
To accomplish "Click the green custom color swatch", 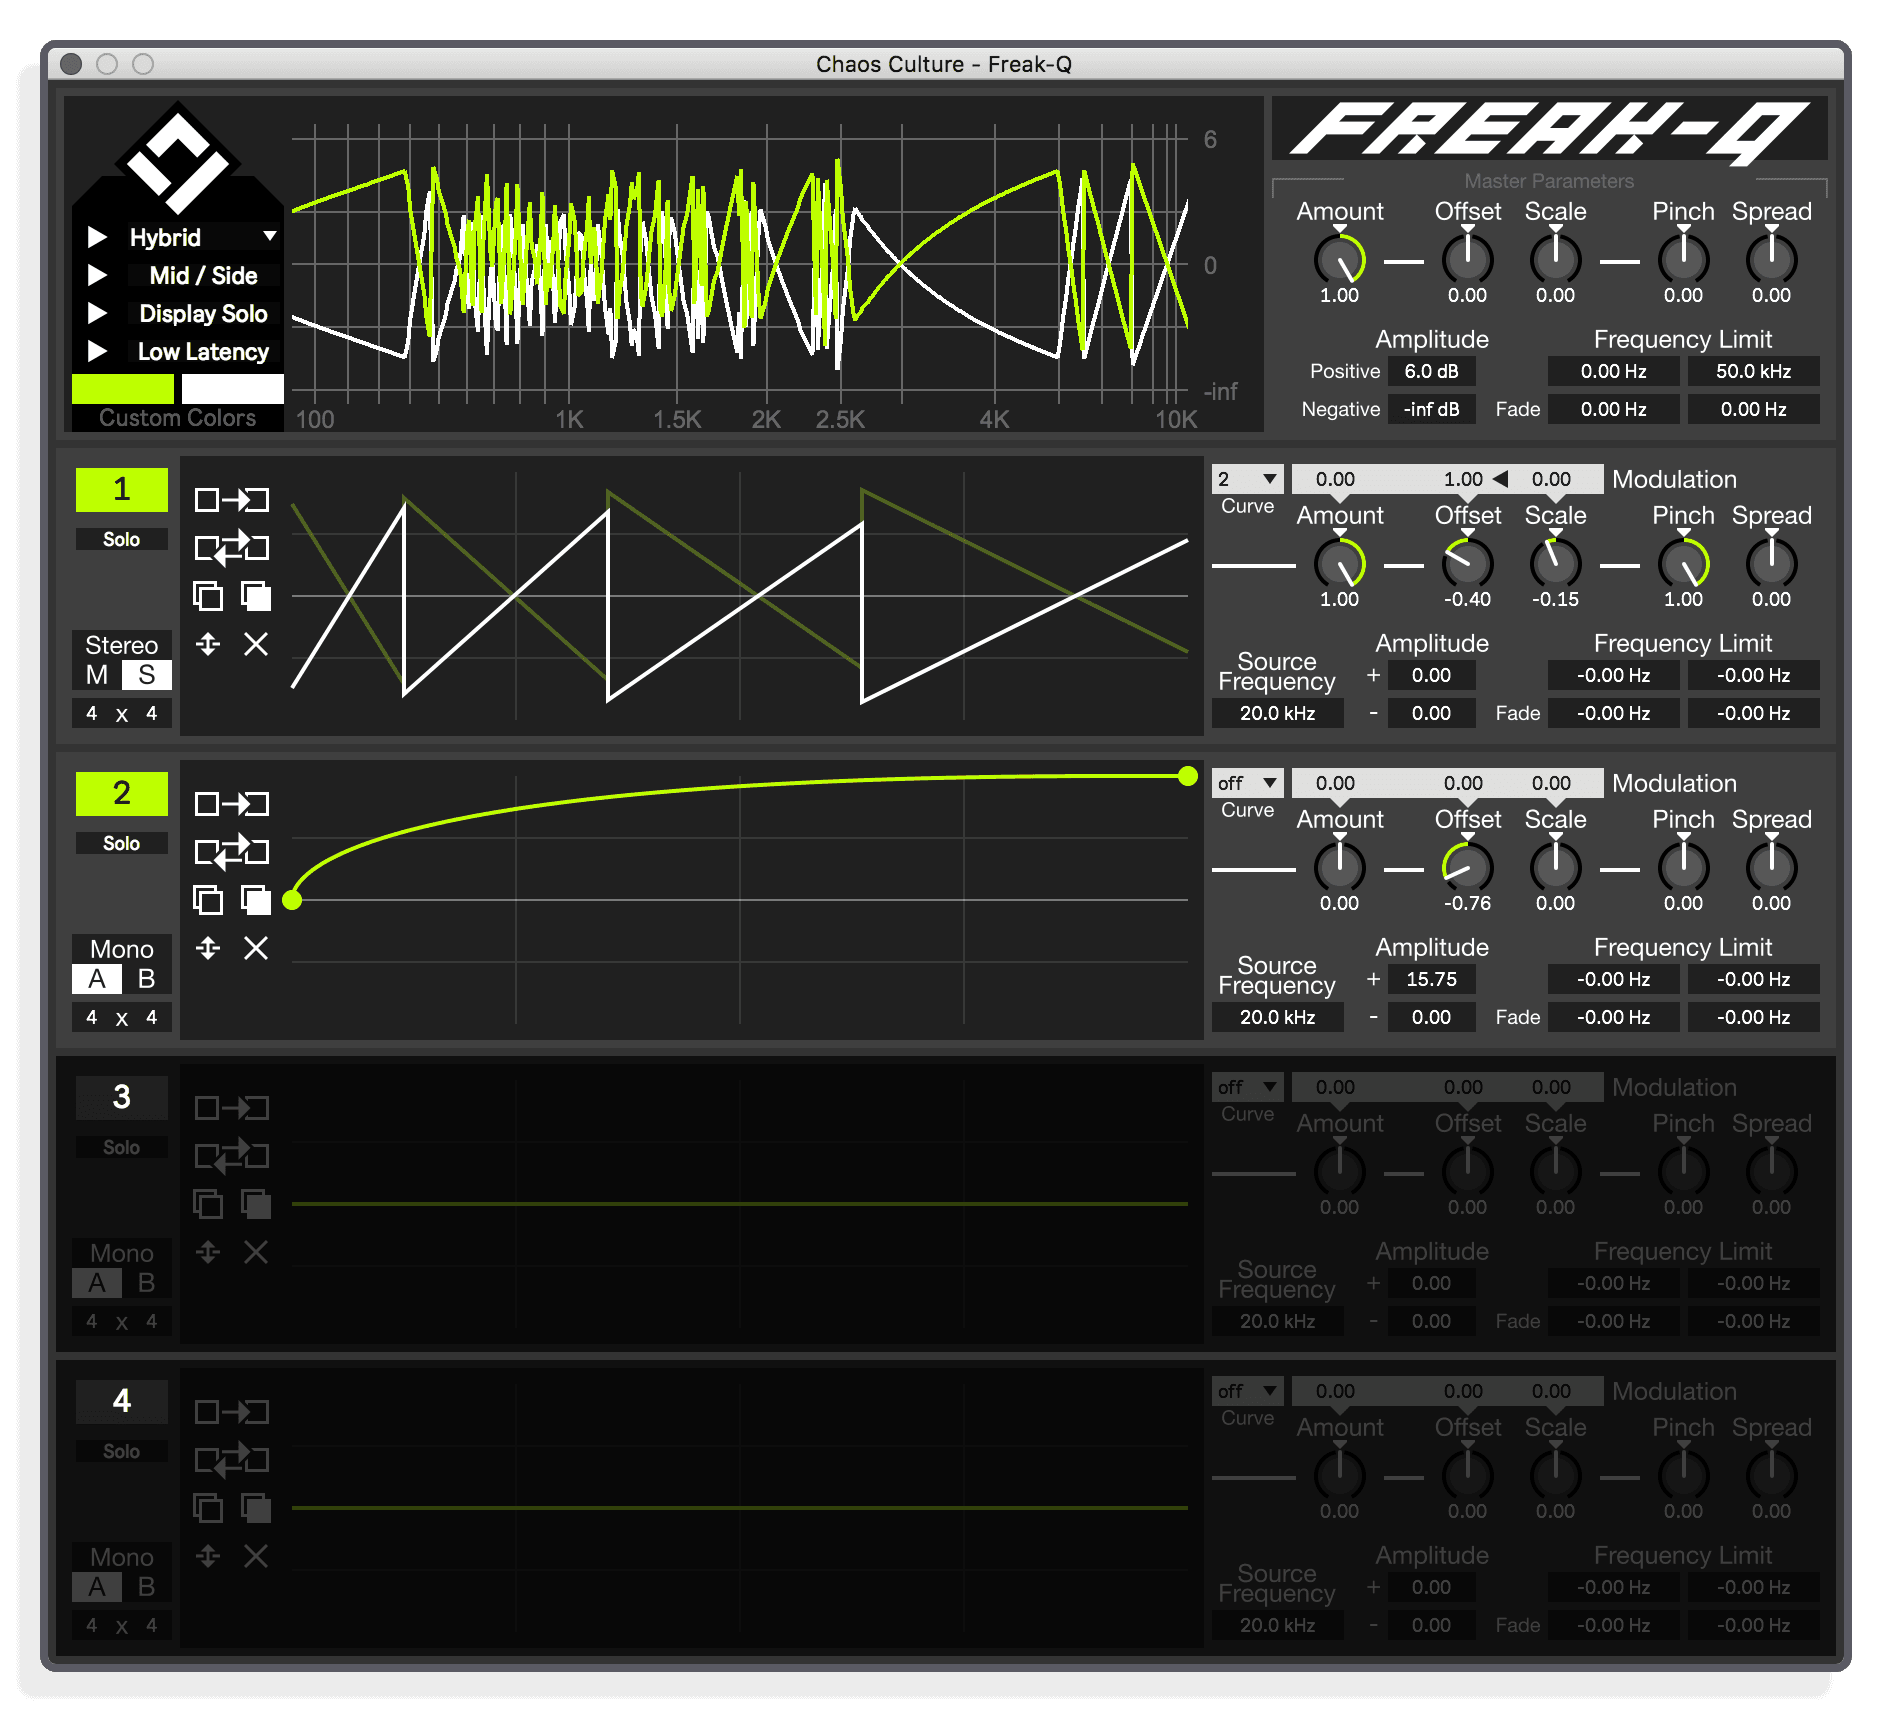I will pos(123,389).
